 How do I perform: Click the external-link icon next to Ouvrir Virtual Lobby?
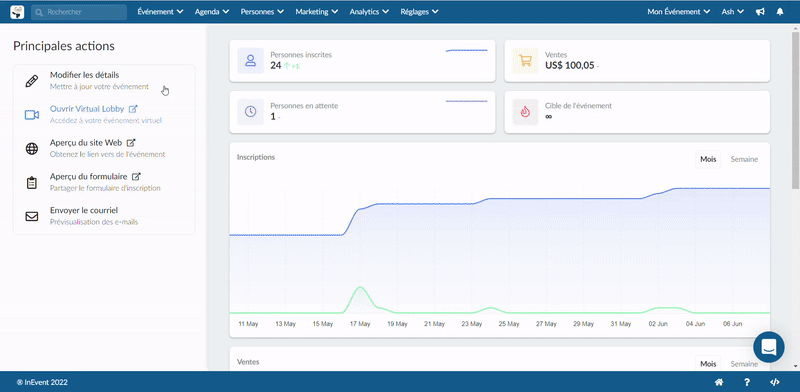click(133, 109)
